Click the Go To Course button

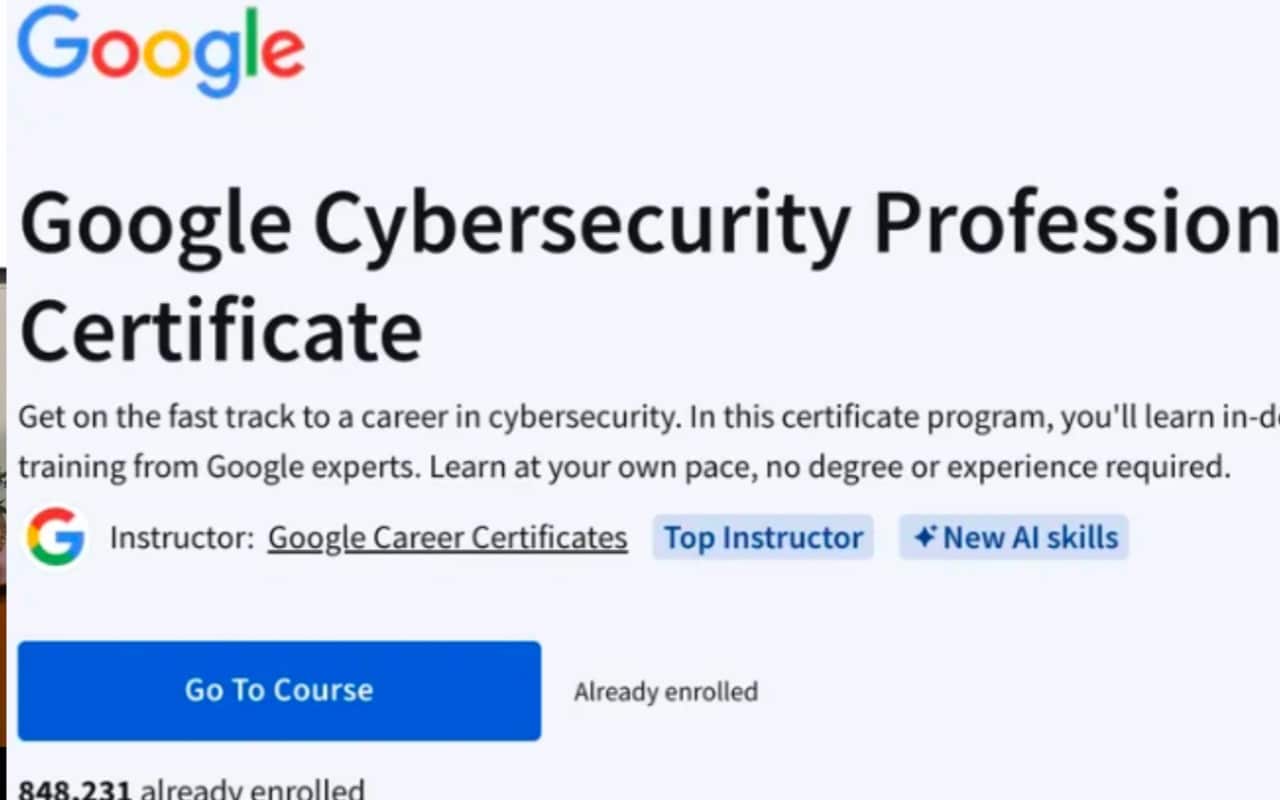point(278,690)
